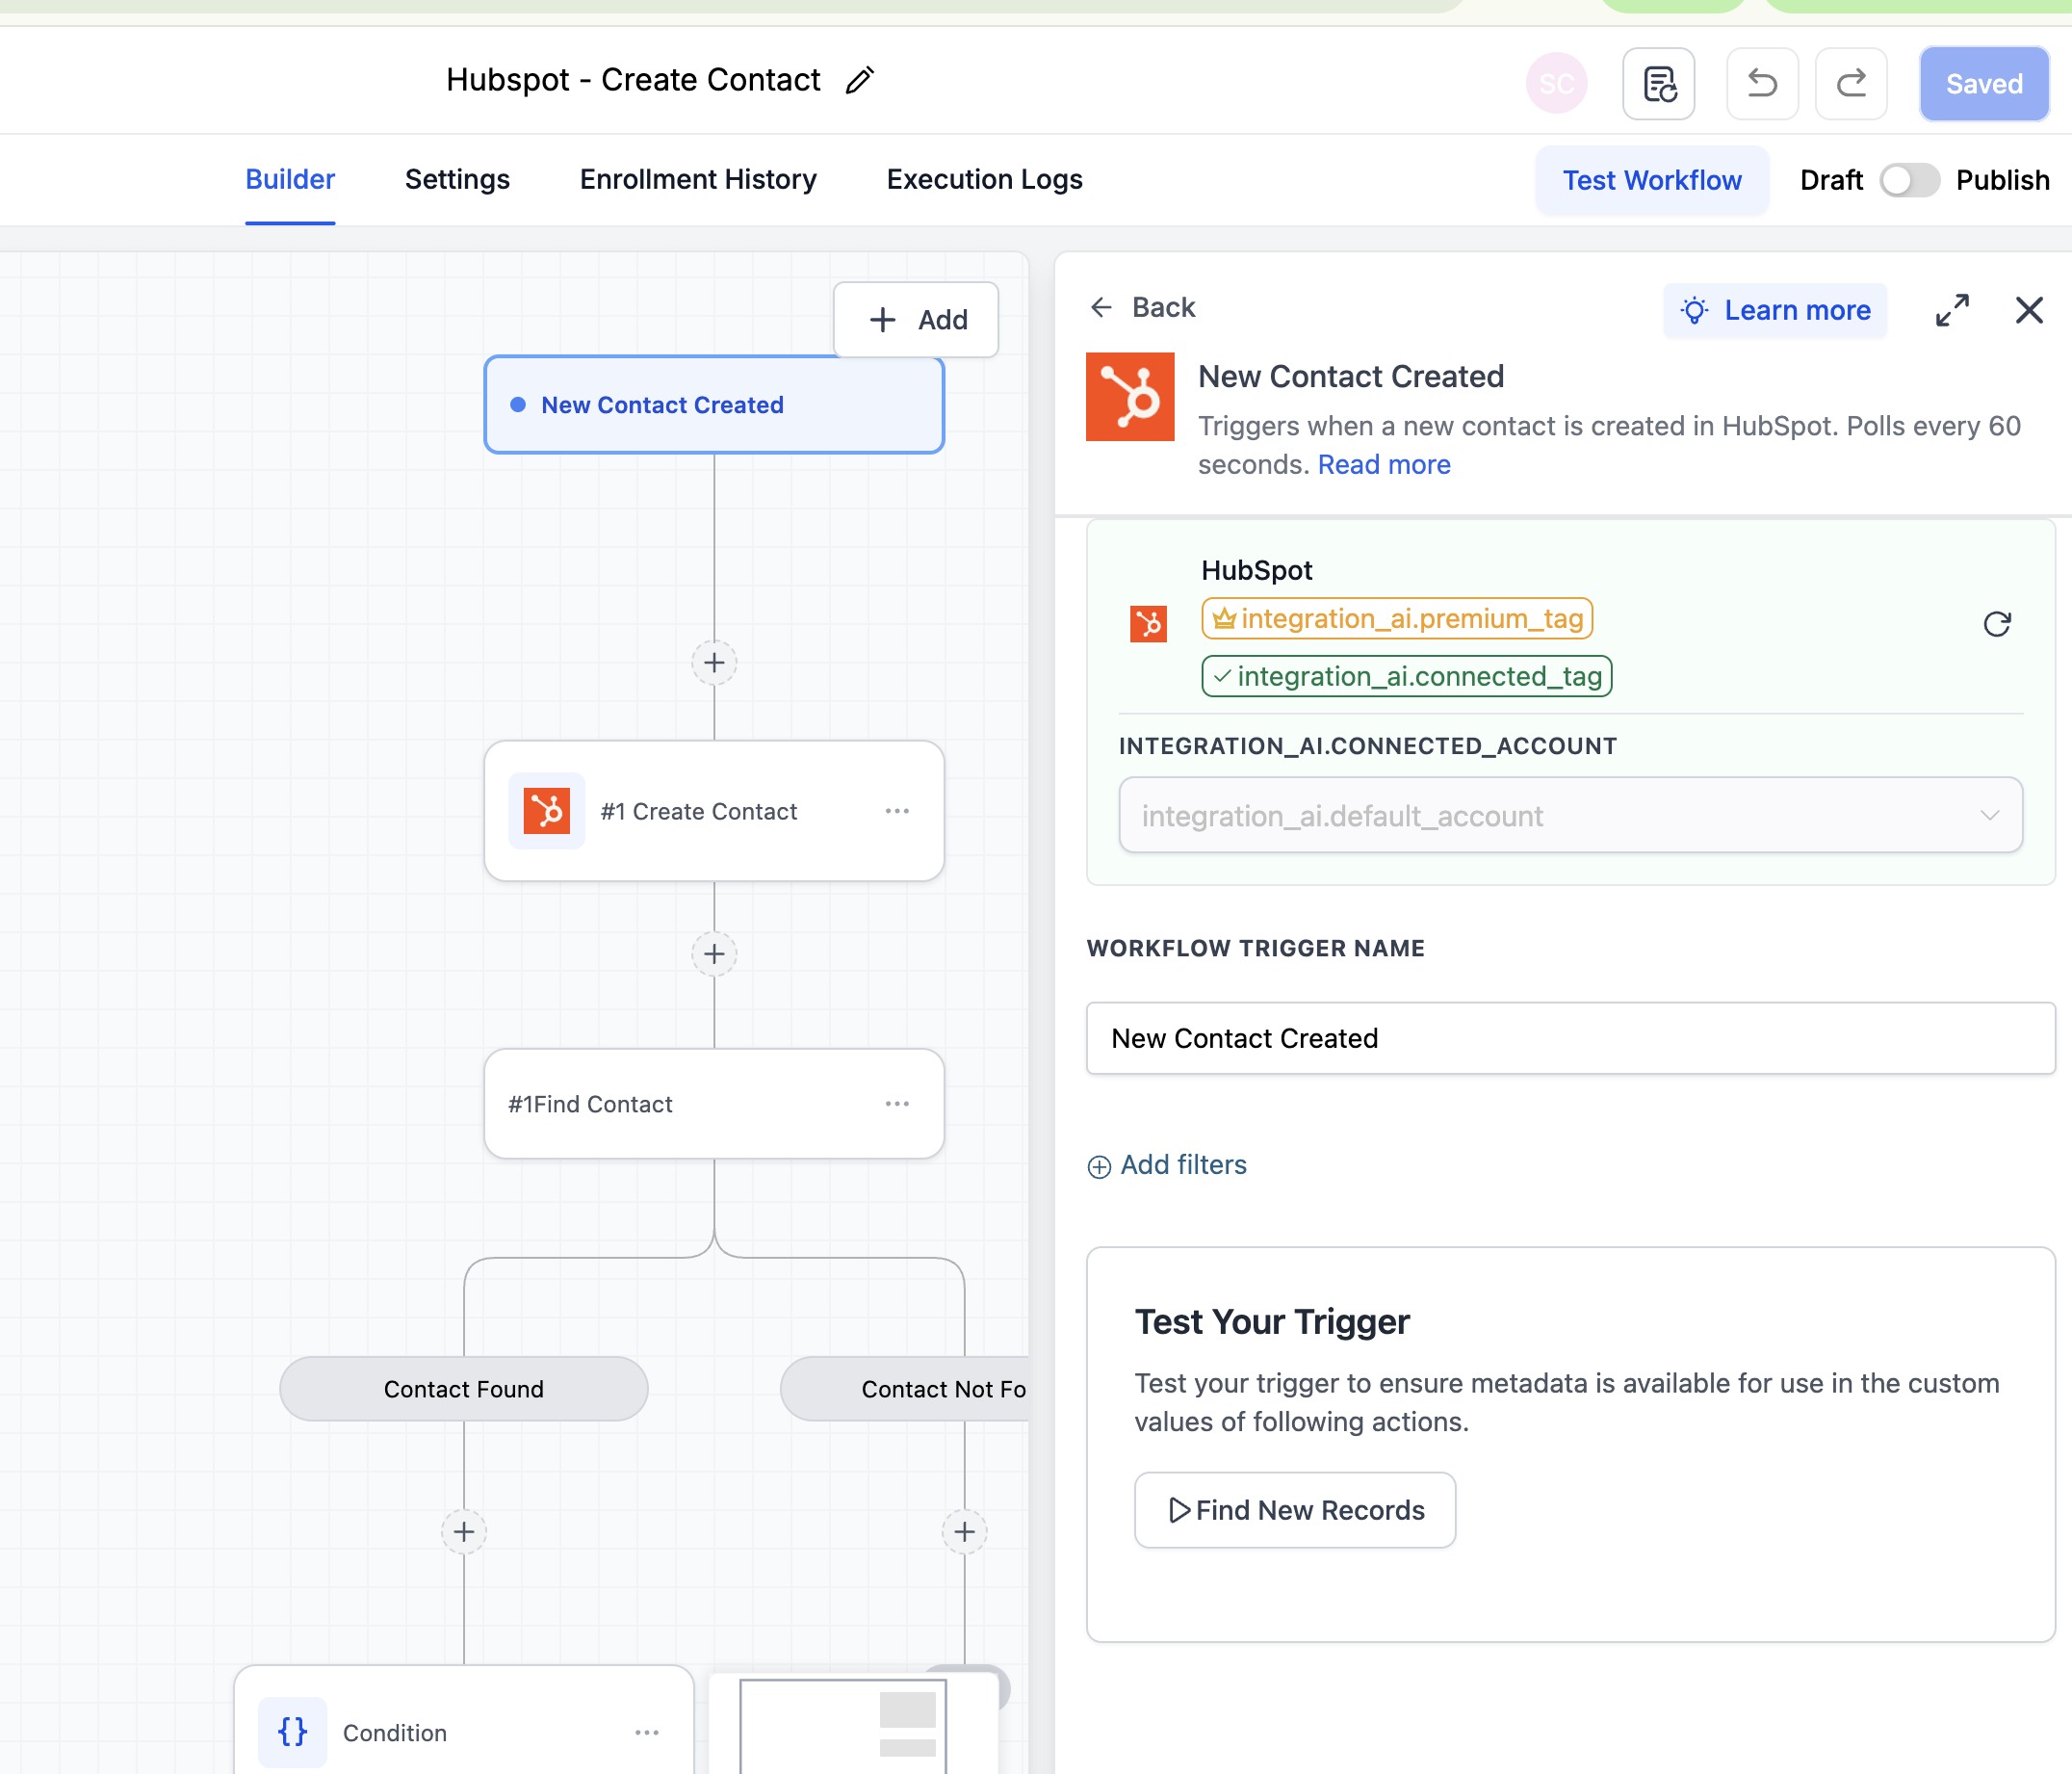This screenshot has height=1774, width=2072.
Task: Click the HubSpot icon on Create Contact node
Action: pos(546,811)
